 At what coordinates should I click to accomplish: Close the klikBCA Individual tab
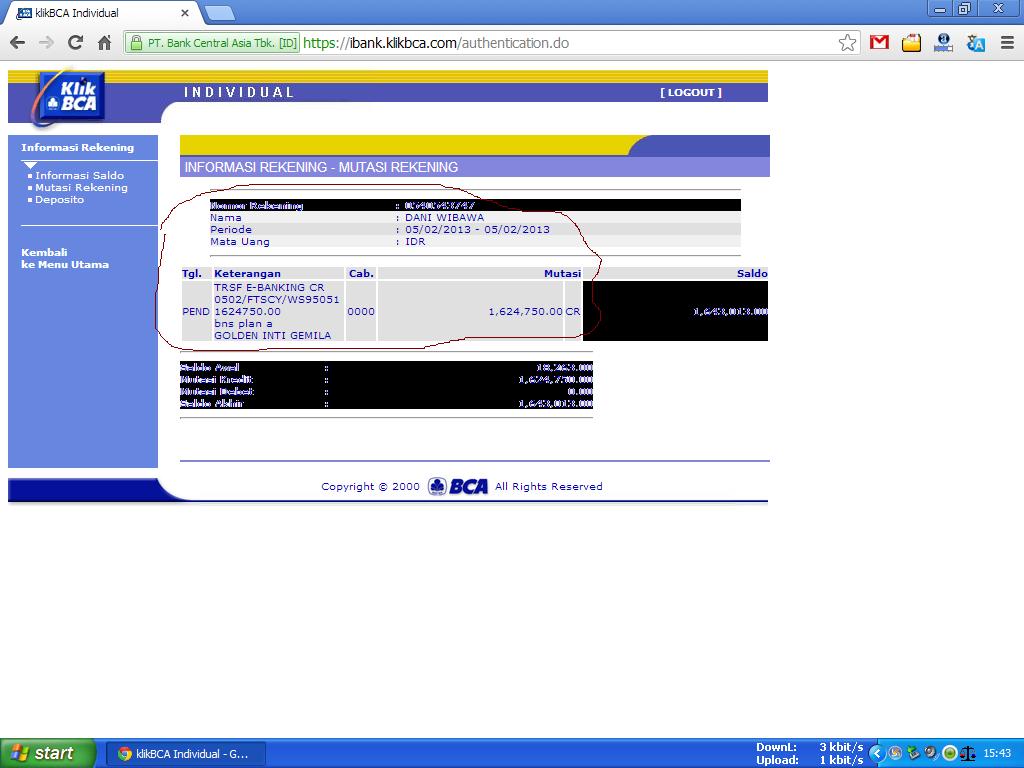(185, 12)
